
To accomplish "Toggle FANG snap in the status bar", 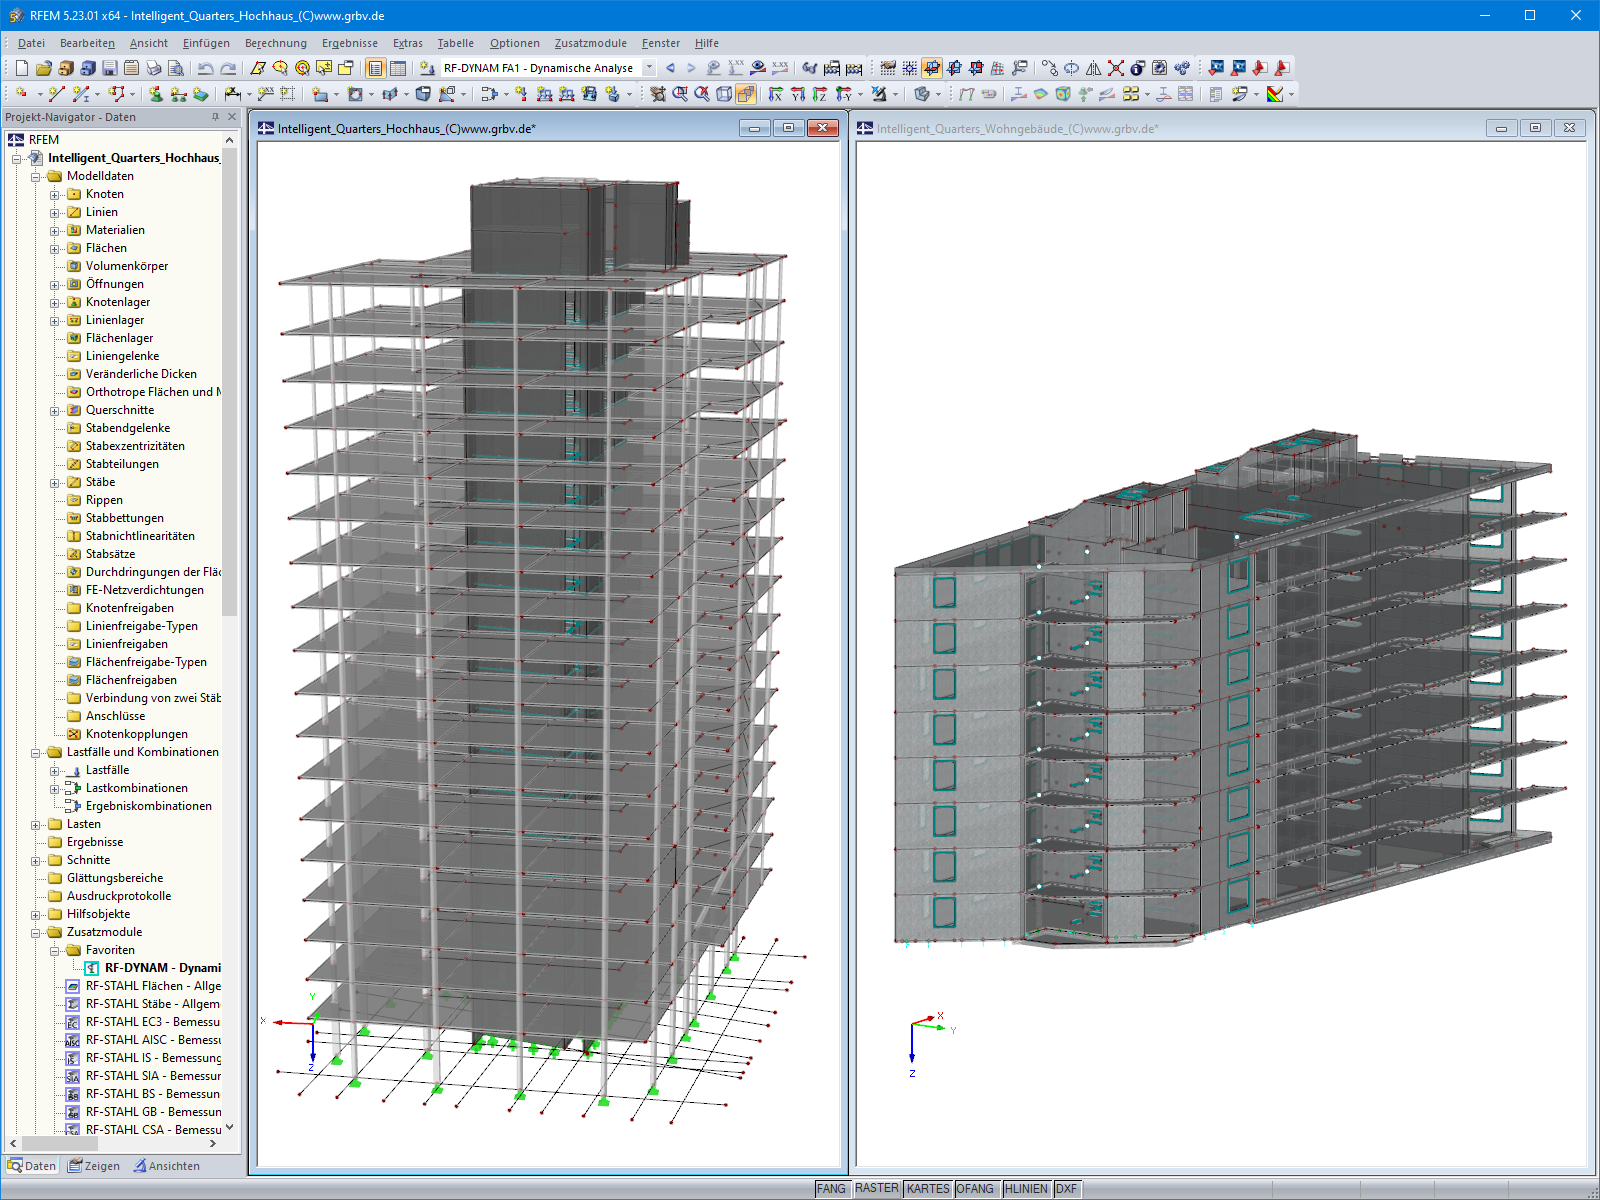I will click(x=831, y=1189).
